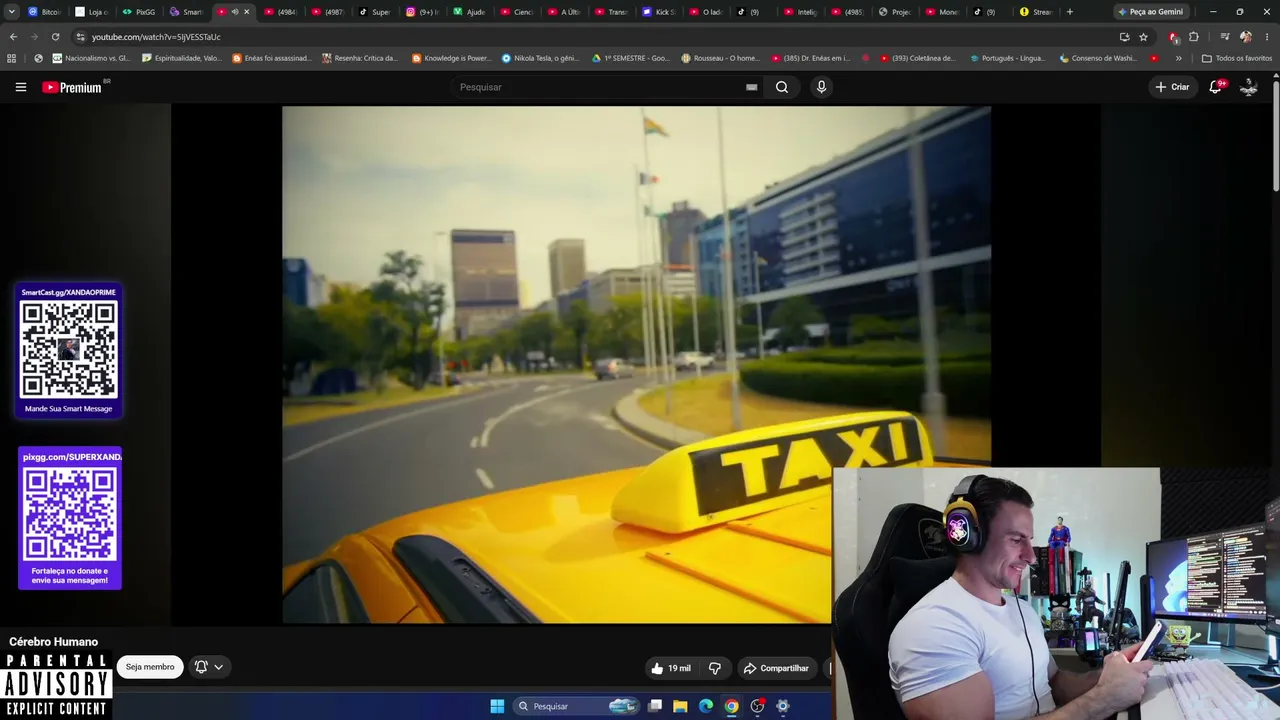Screen dimensions: 1280x720
Task: Switch to the PixGG tab
Action: (x=139, y=12)
